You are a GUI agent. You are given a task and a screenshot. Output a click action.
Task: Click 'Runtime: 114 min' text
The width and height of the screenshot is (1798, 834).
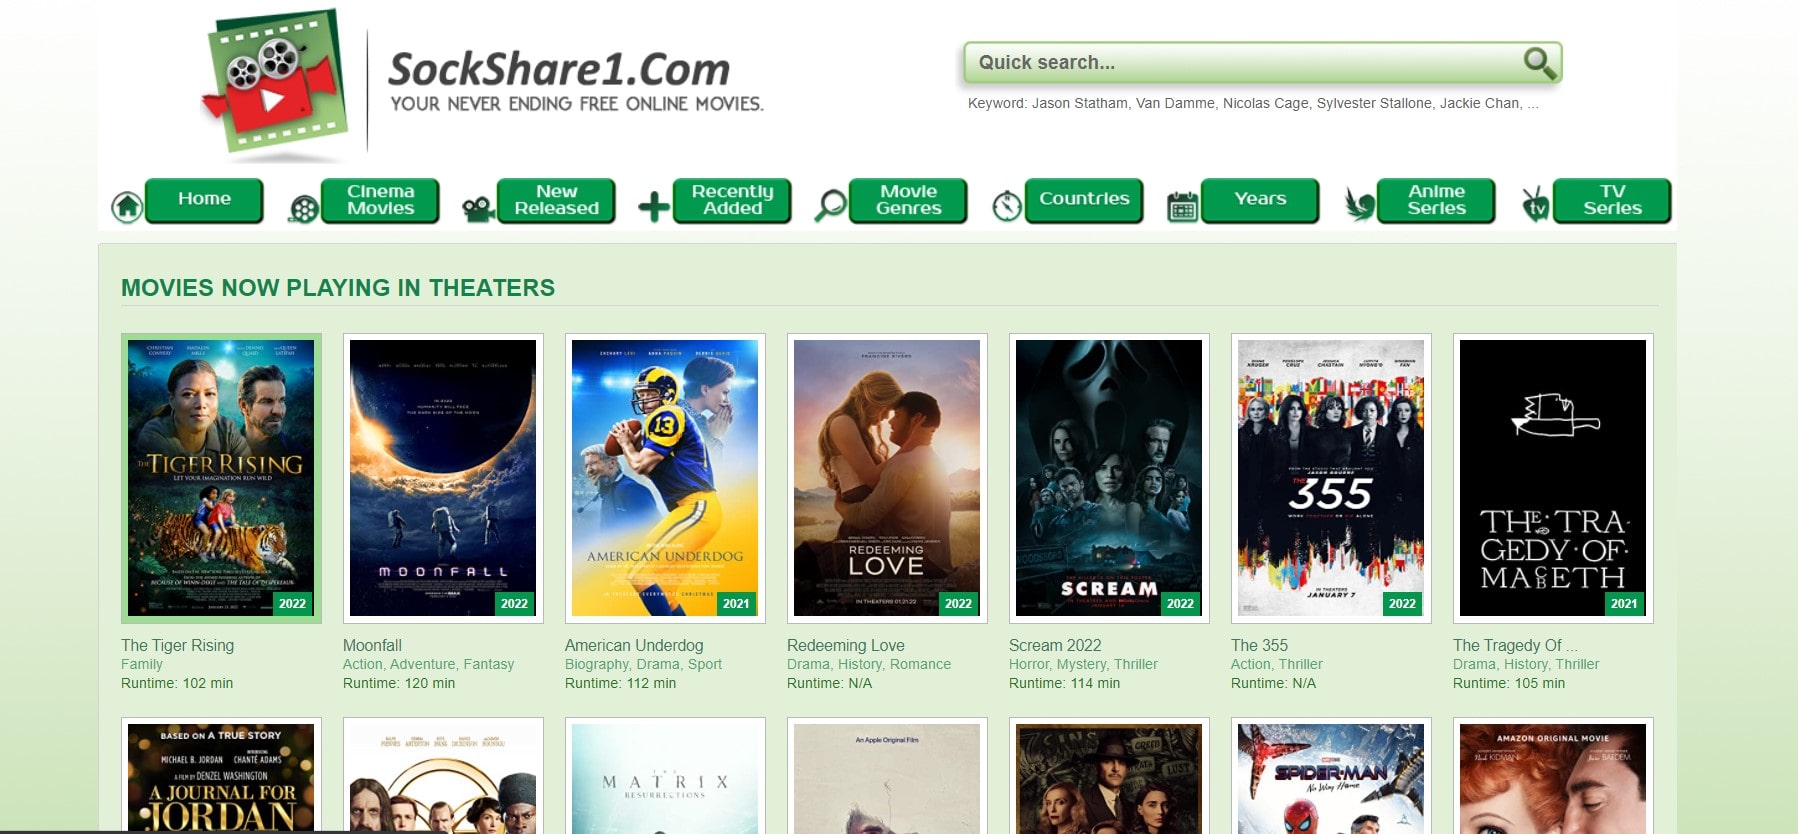tap(1064, 683)
